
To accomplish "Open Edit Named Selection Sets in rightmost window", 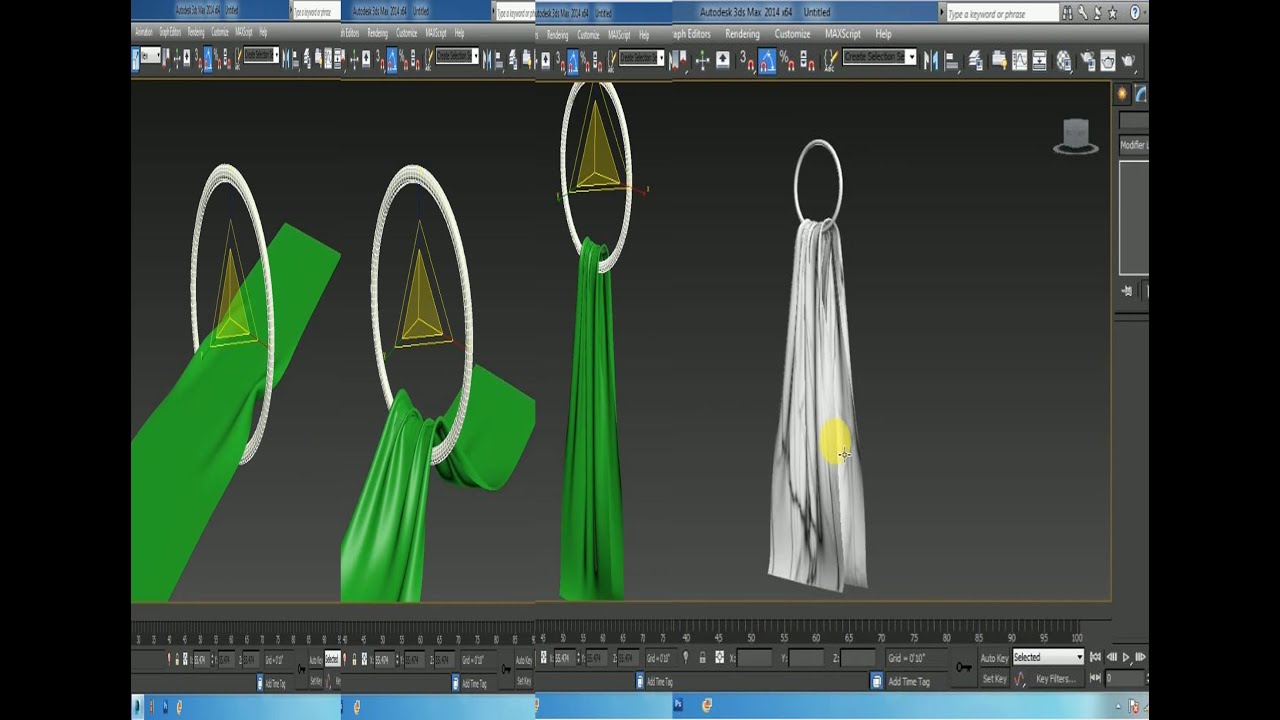I will pos(831,60).
